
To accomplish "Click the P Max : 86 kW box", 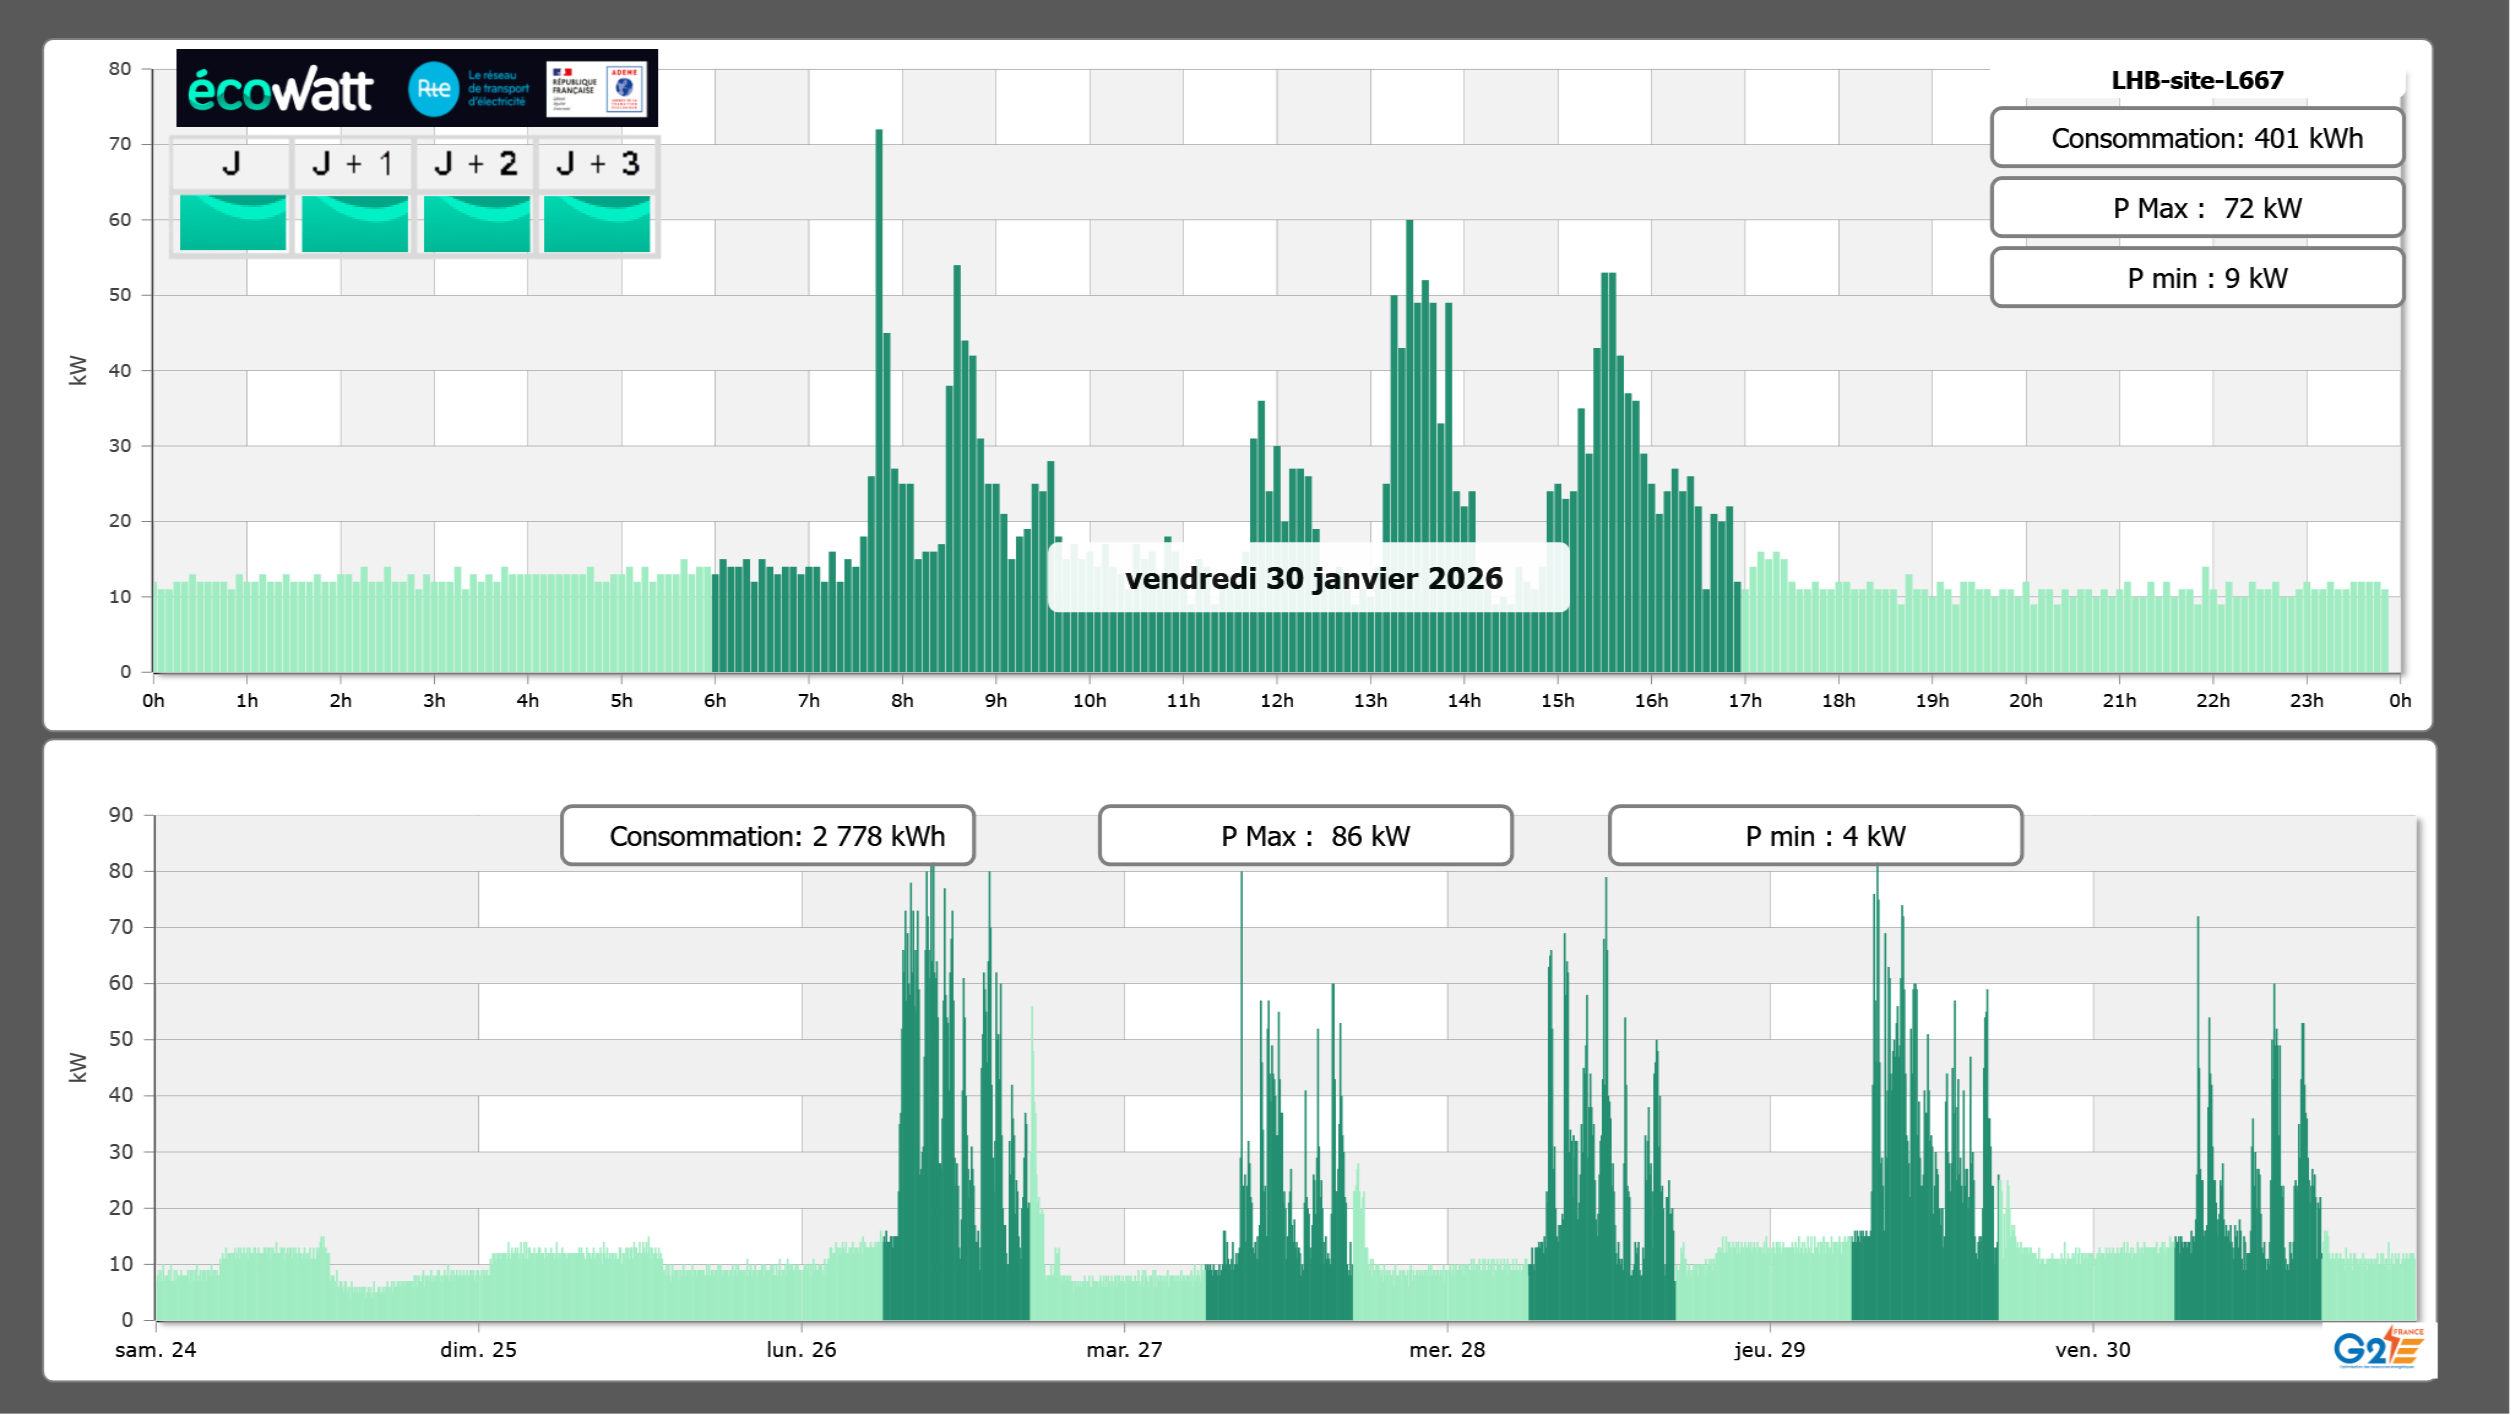I will tap(1305, 836).
